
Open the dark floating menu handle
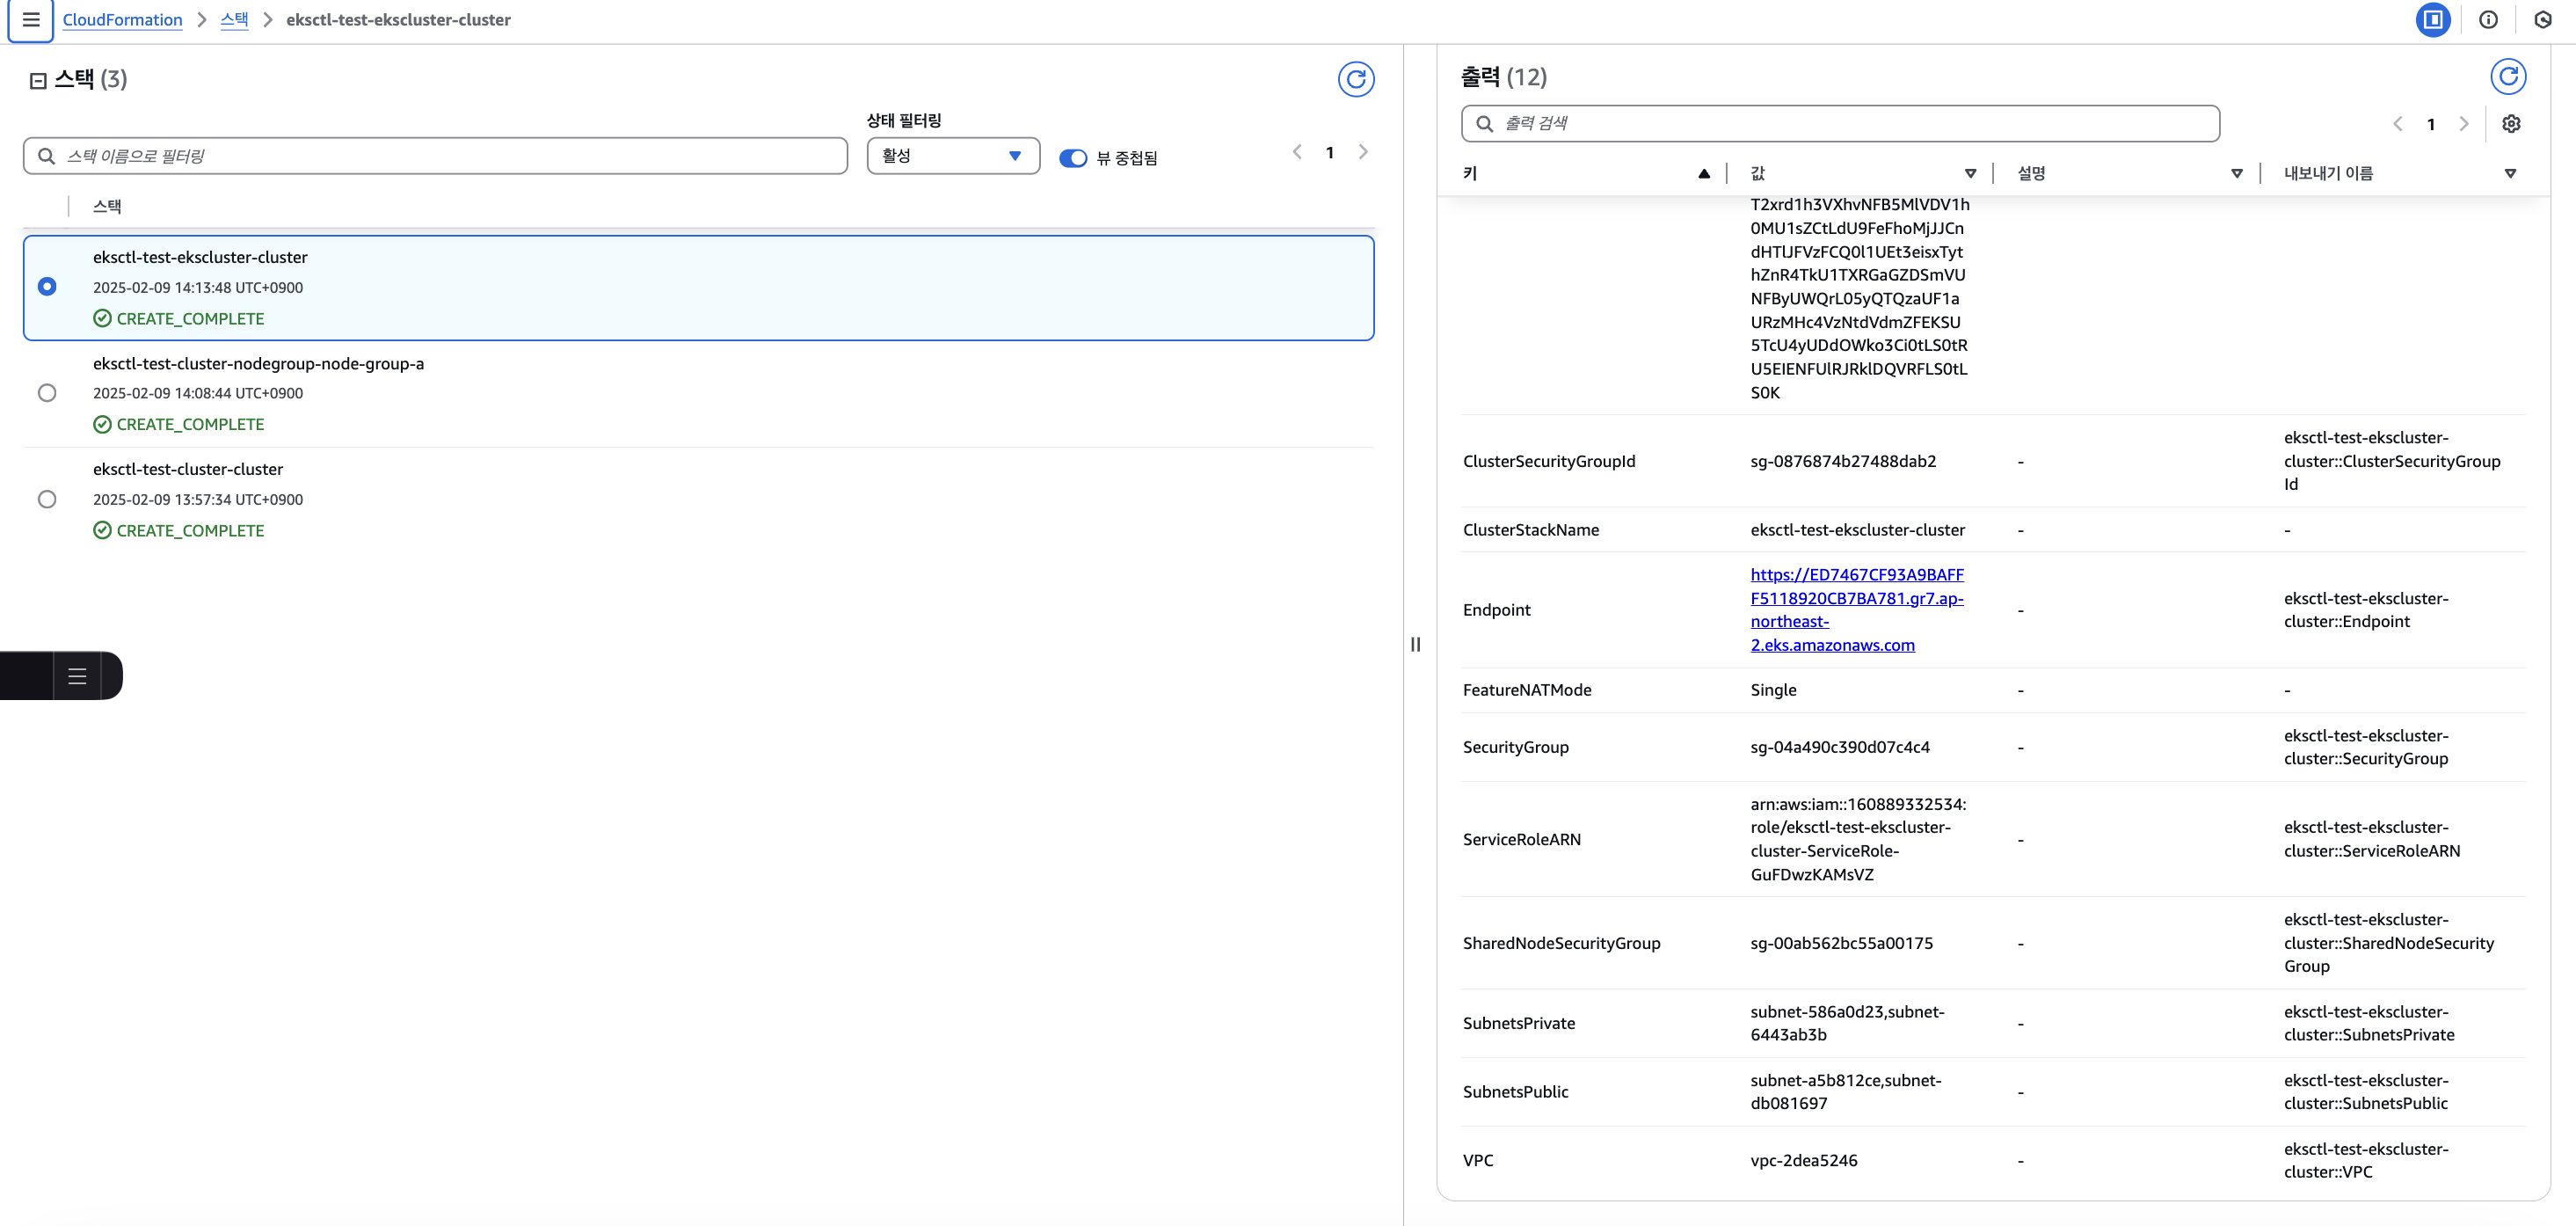(77, 676)
